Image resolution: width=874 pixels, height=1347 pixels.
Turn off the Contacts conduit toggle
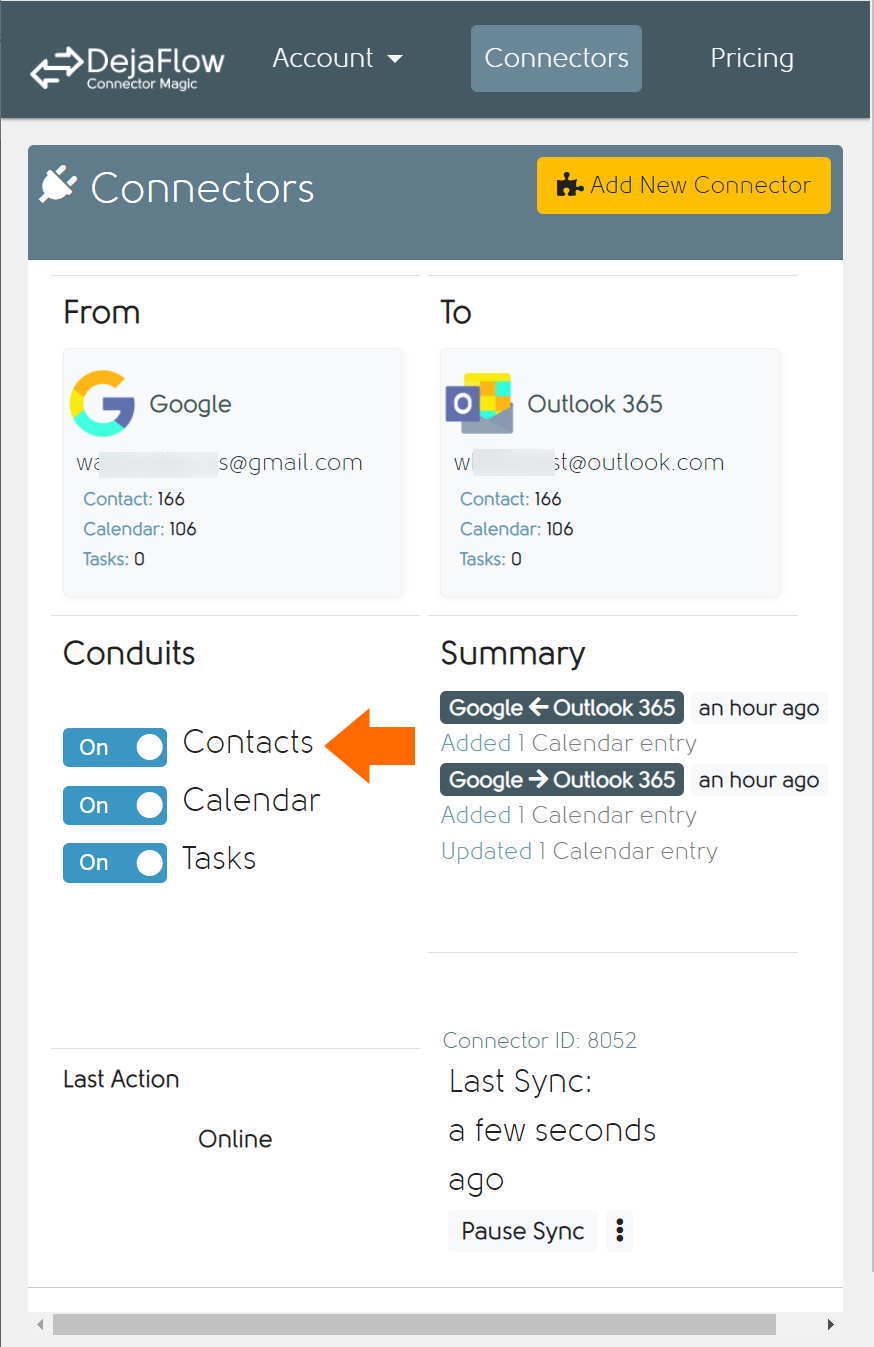tap(115, 747)
